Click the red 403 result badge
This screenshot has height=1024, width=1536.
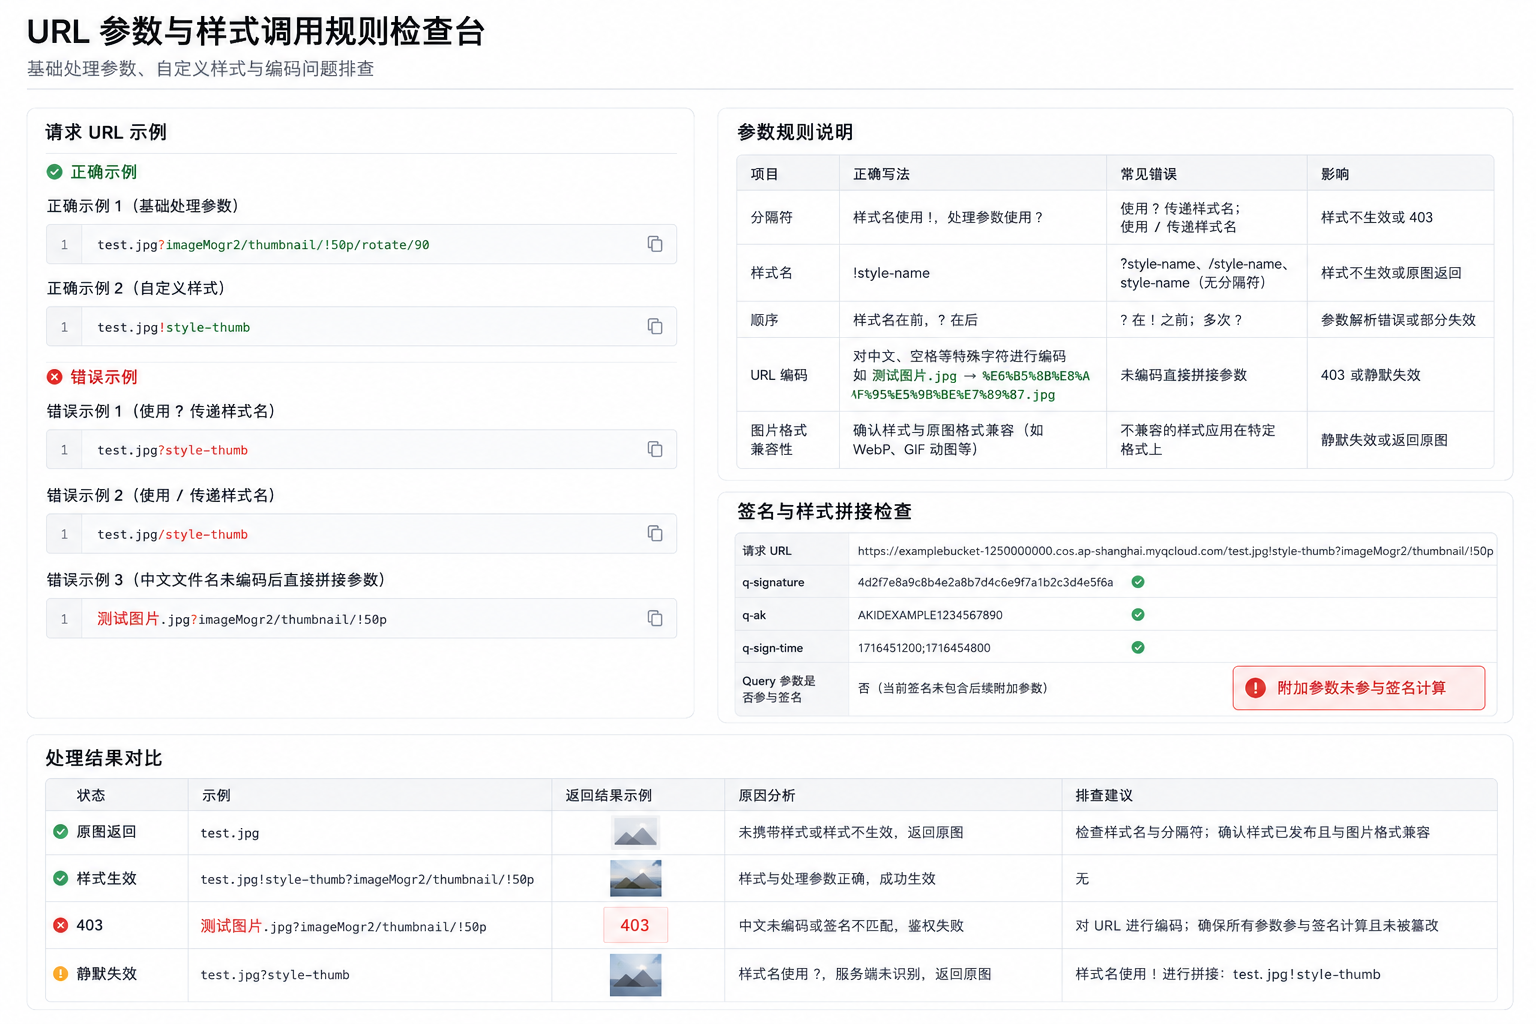click(635, 926)
